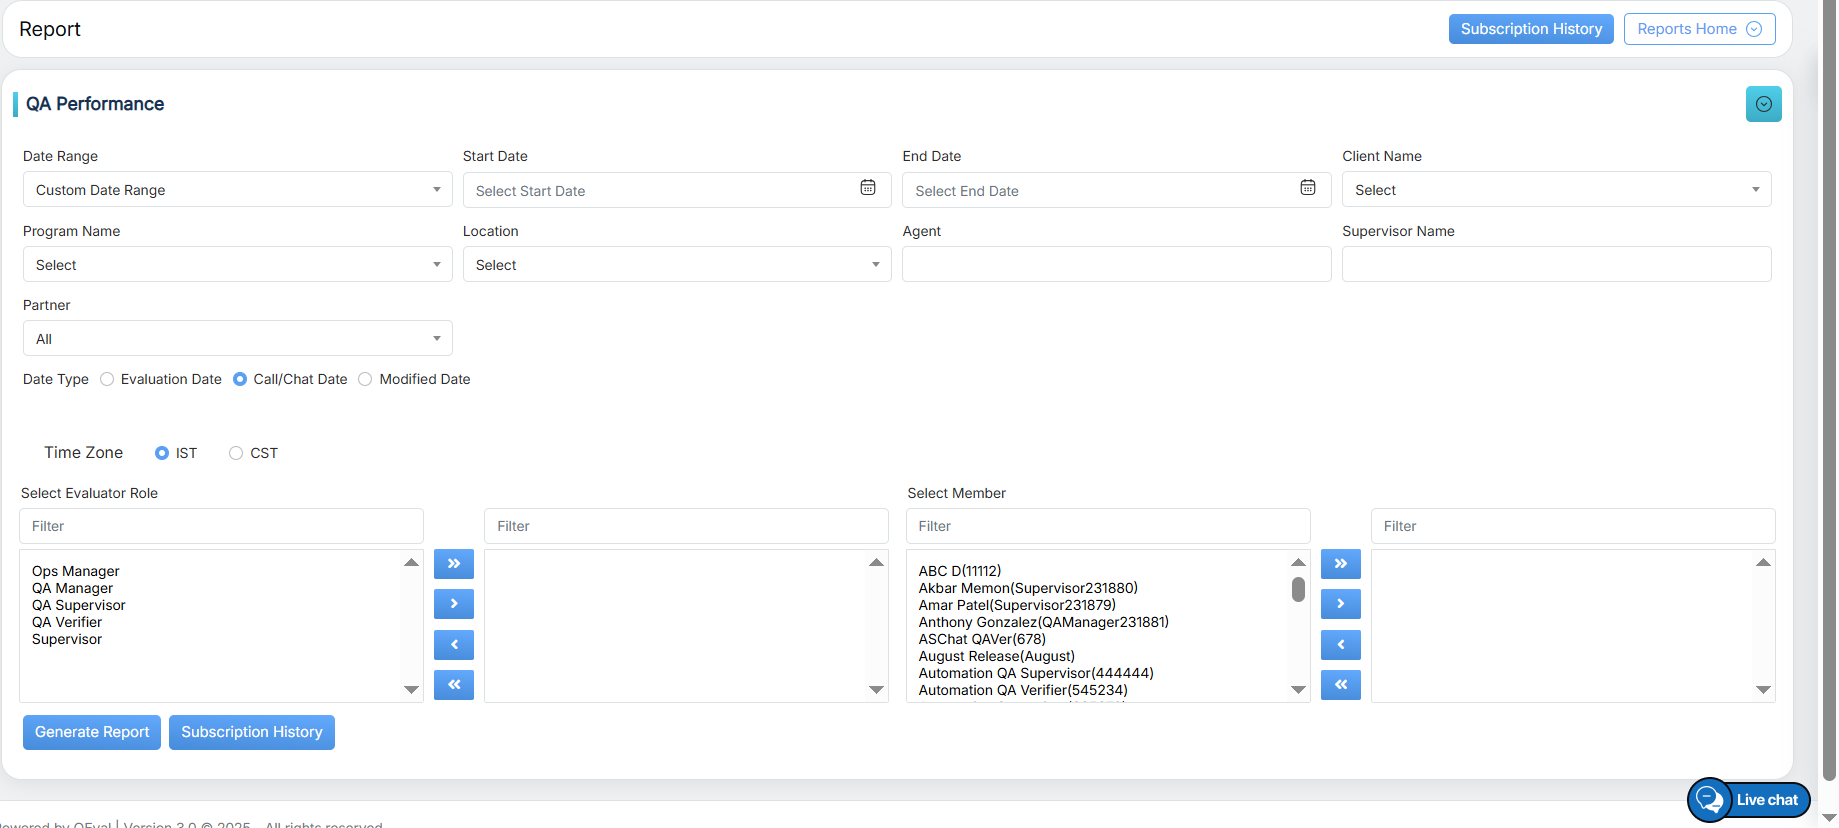The width and height of the screenshot is (1839, 828).
Task: Click the Select Member list scrollbar thumb
Action: (1298, 590)
